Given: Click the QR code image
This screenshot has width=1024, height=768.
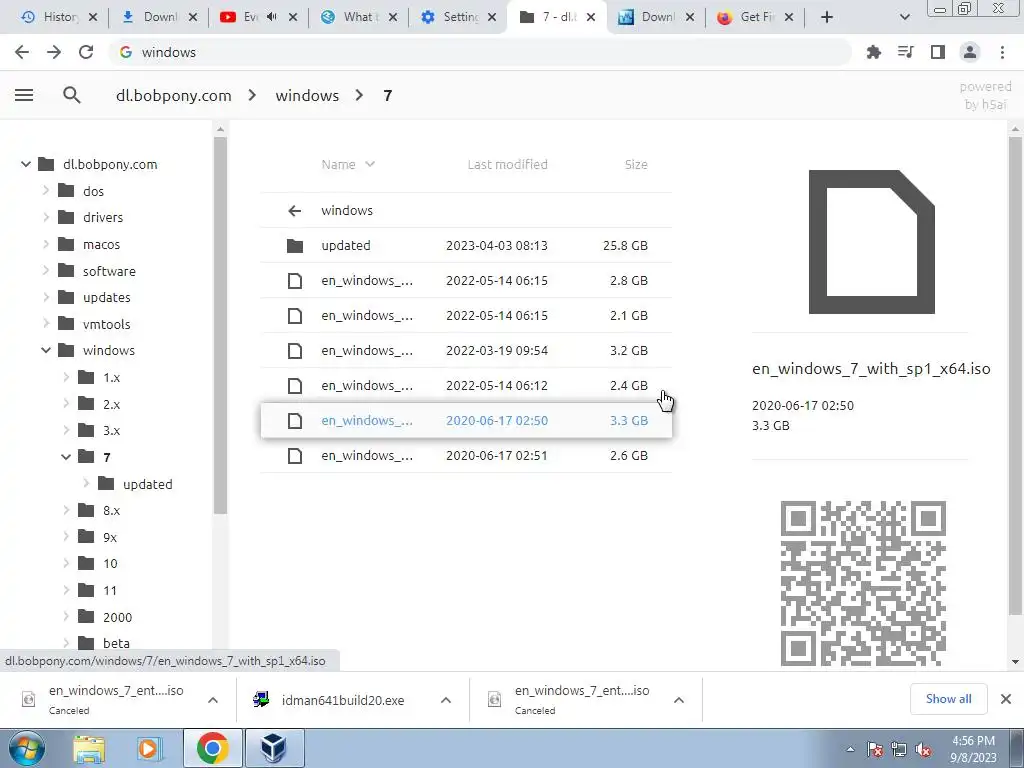Looking at the screenshot, I should 863,583.
